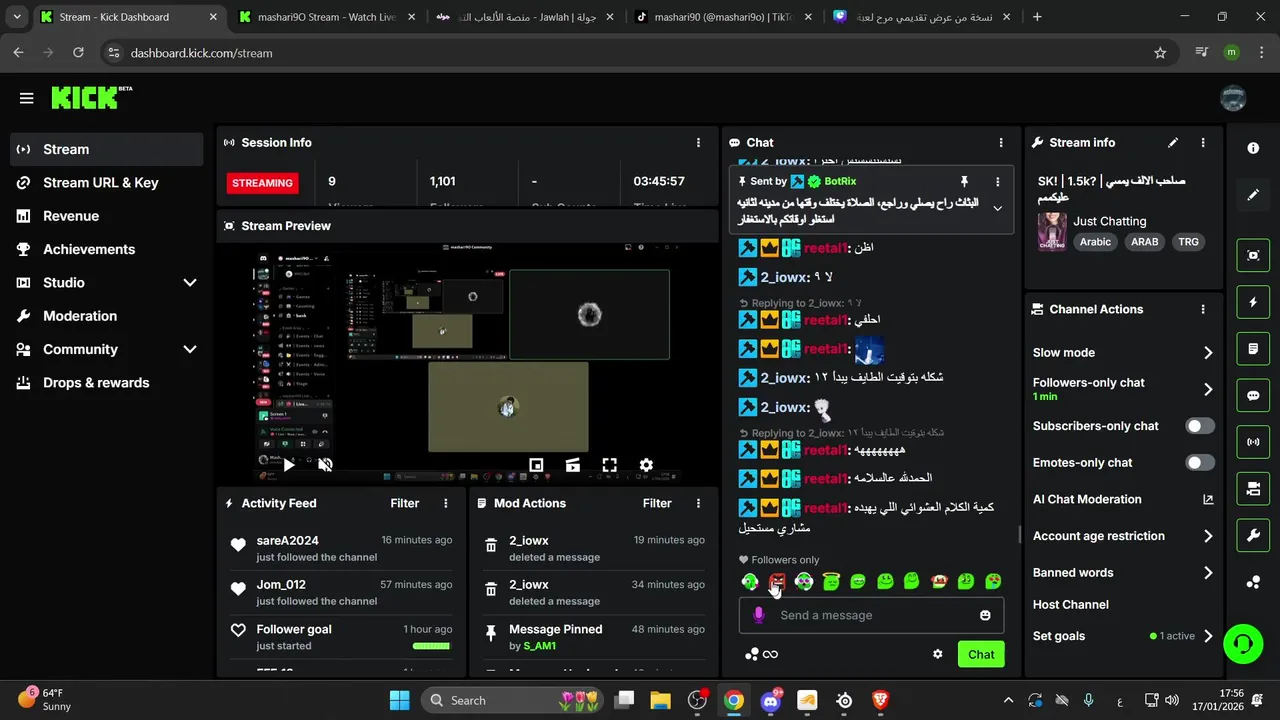Click Filter in Mod Actions
This screenshot has width=1280, height=720.
[657, 503]
